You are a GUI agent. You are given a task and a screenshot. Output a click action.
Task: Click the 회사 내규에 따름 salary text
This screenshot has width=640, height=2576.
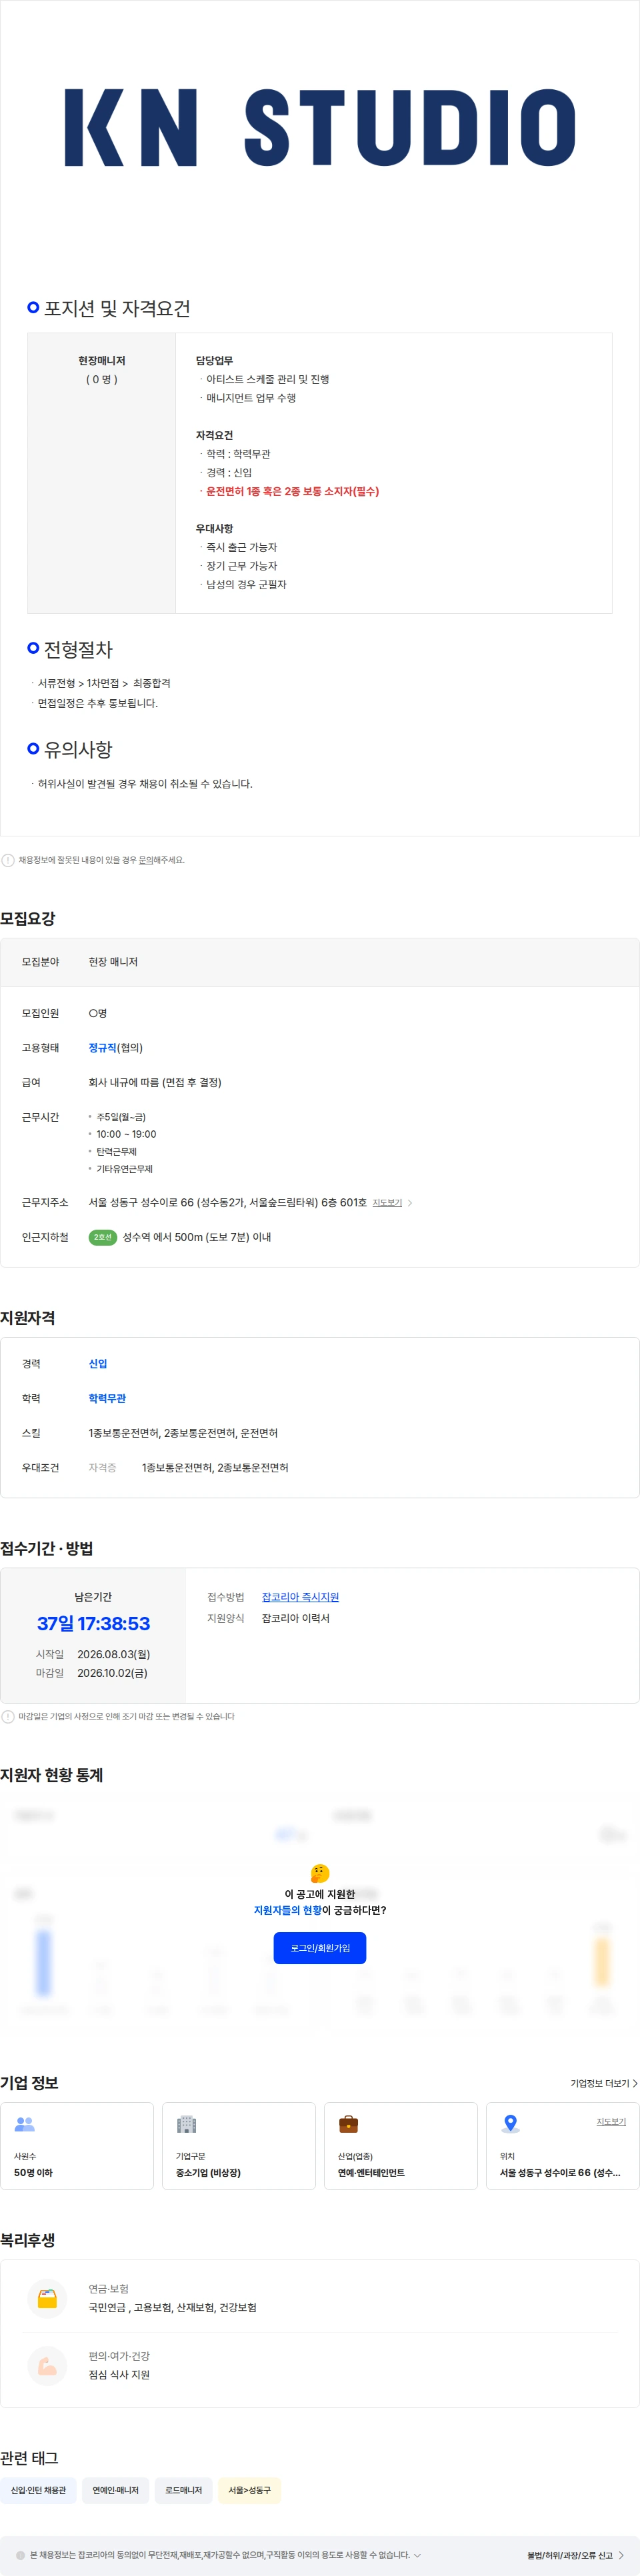point(155,1082)
